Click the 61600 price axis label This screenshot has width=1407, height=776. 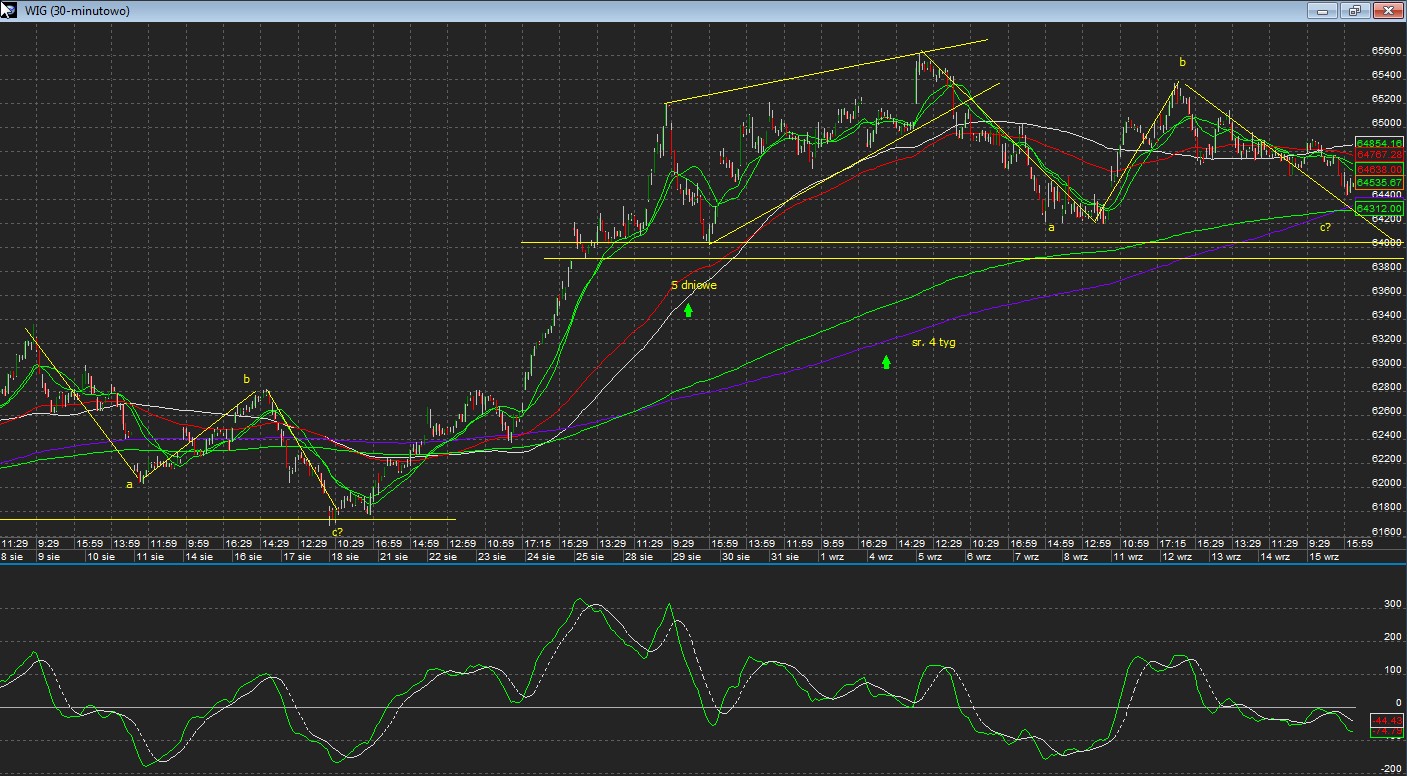click(1385, 531)
